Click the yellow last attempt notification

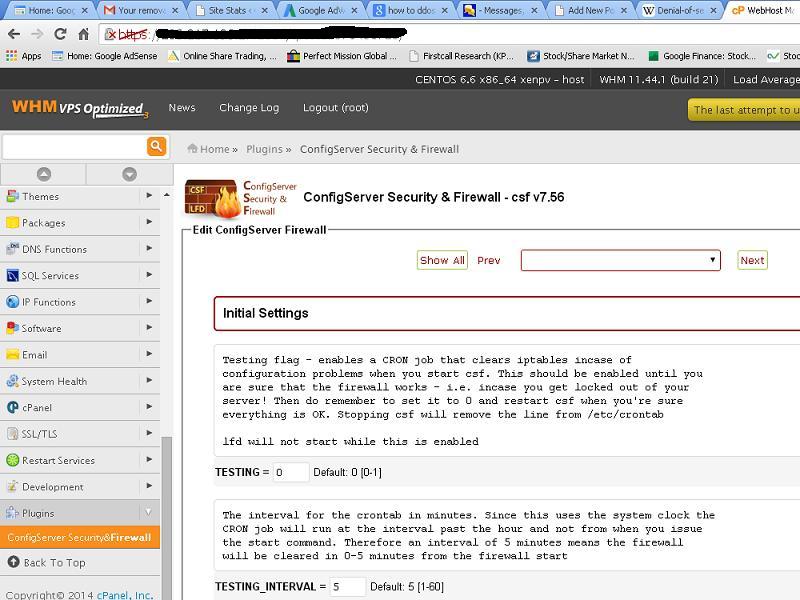coord(744,110)
